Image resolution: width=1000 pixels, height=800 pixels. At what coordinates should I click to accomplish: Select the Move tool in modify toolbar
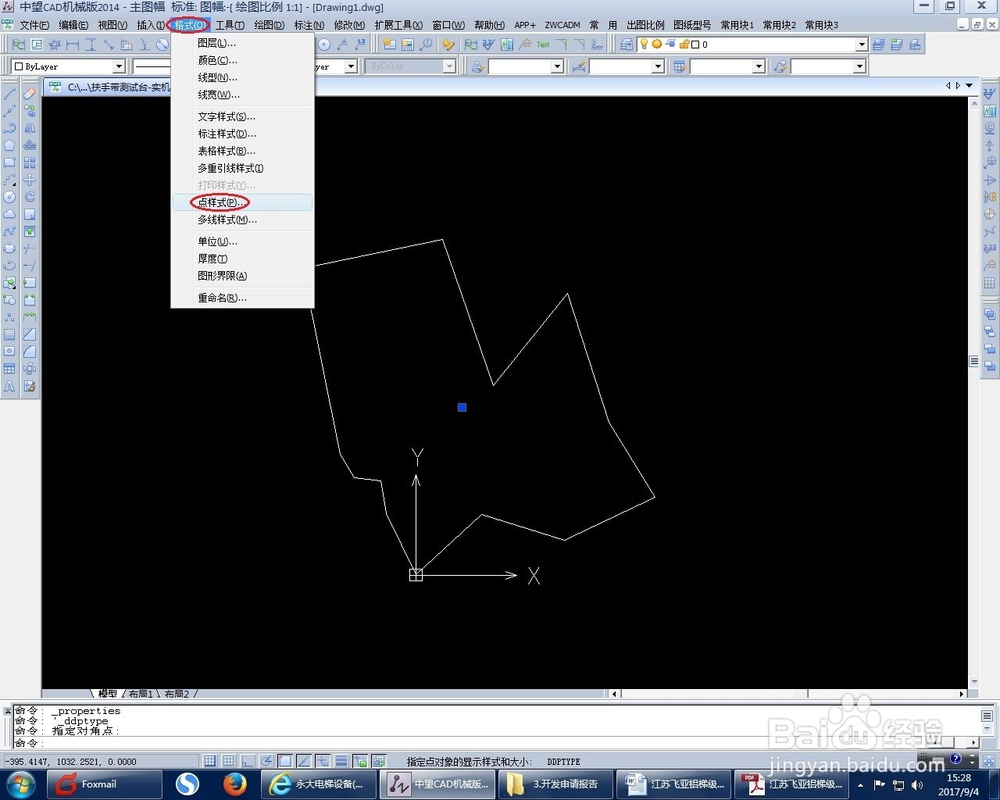click(x=29, y=180)
